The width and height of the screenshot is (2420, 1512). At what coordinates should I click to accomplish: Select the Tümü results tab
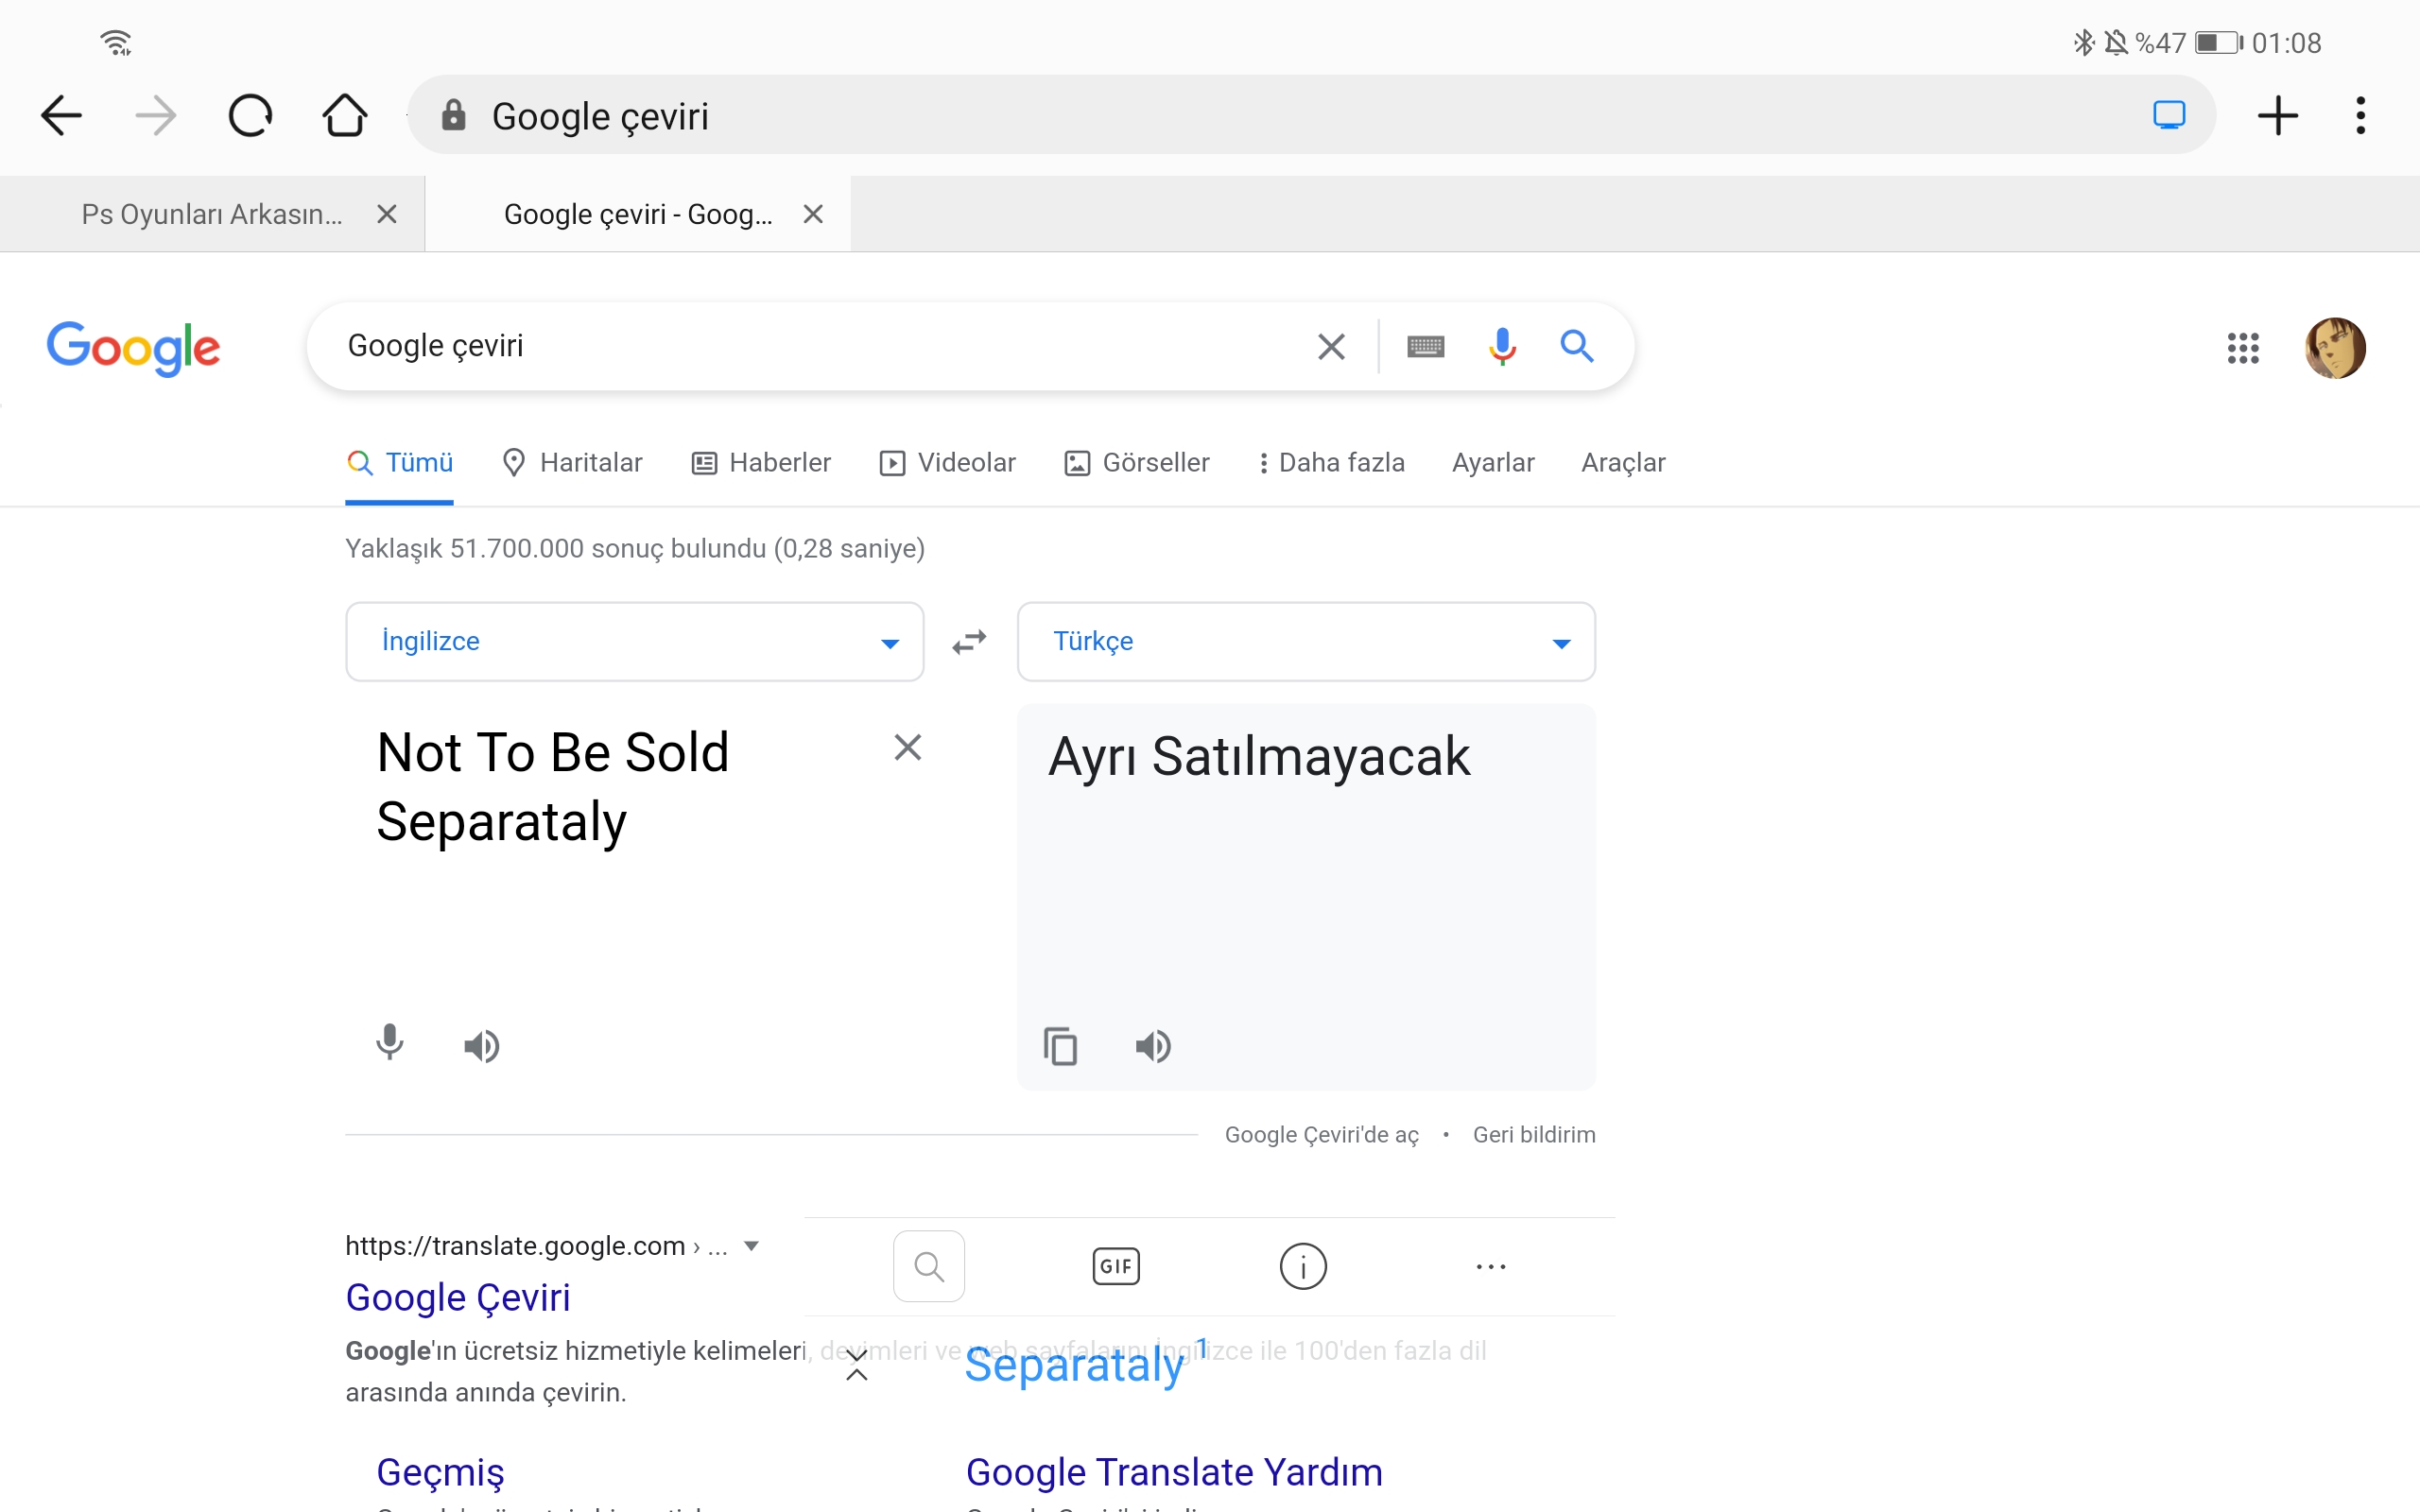(400, 463)
